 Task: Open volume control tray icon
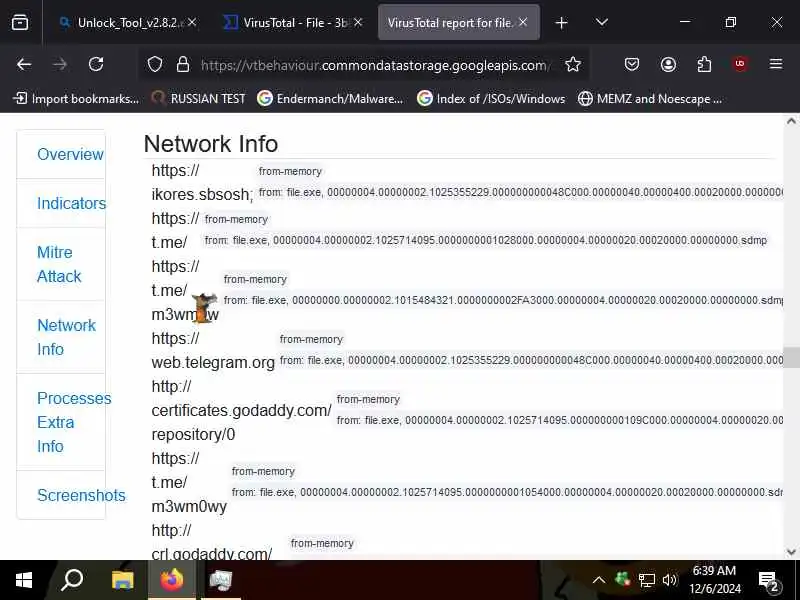click(x=669, y=580)
